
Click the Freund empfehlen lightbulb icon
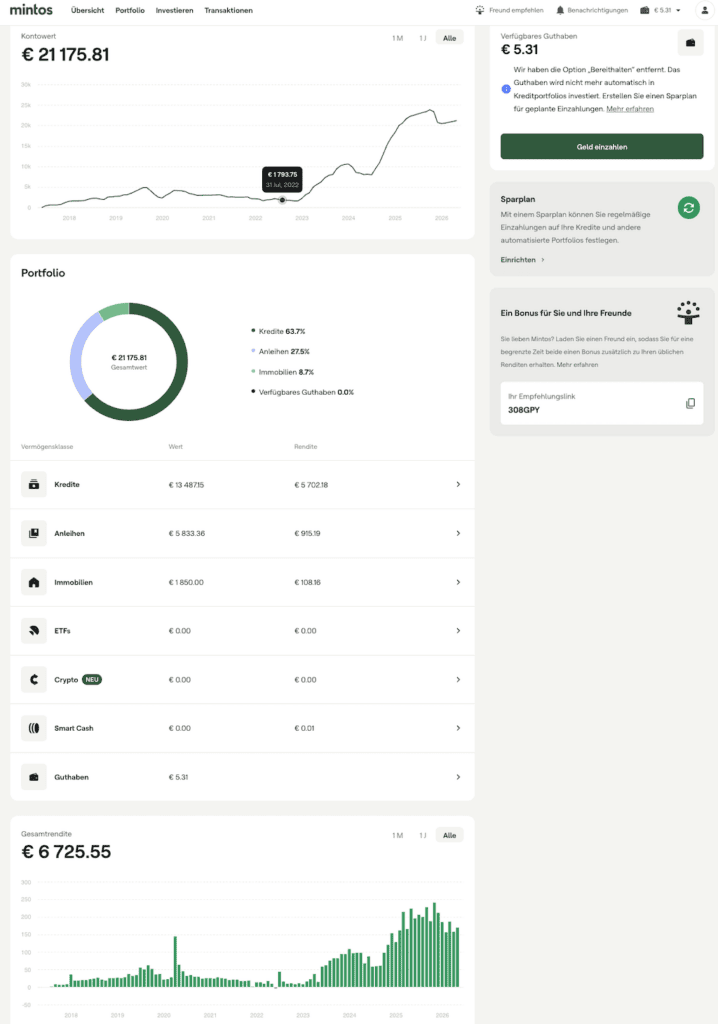[480, 10]
